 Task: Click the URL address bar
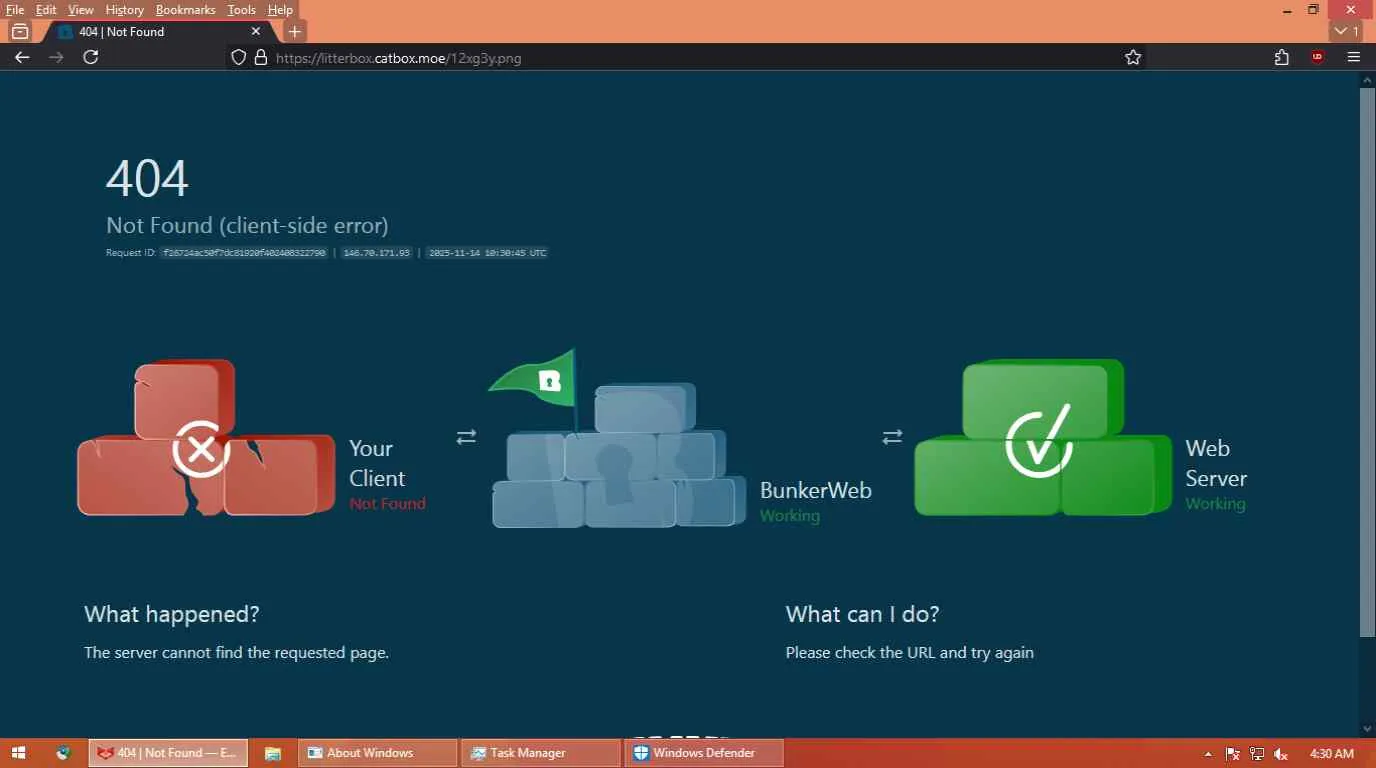coord(690,58)
